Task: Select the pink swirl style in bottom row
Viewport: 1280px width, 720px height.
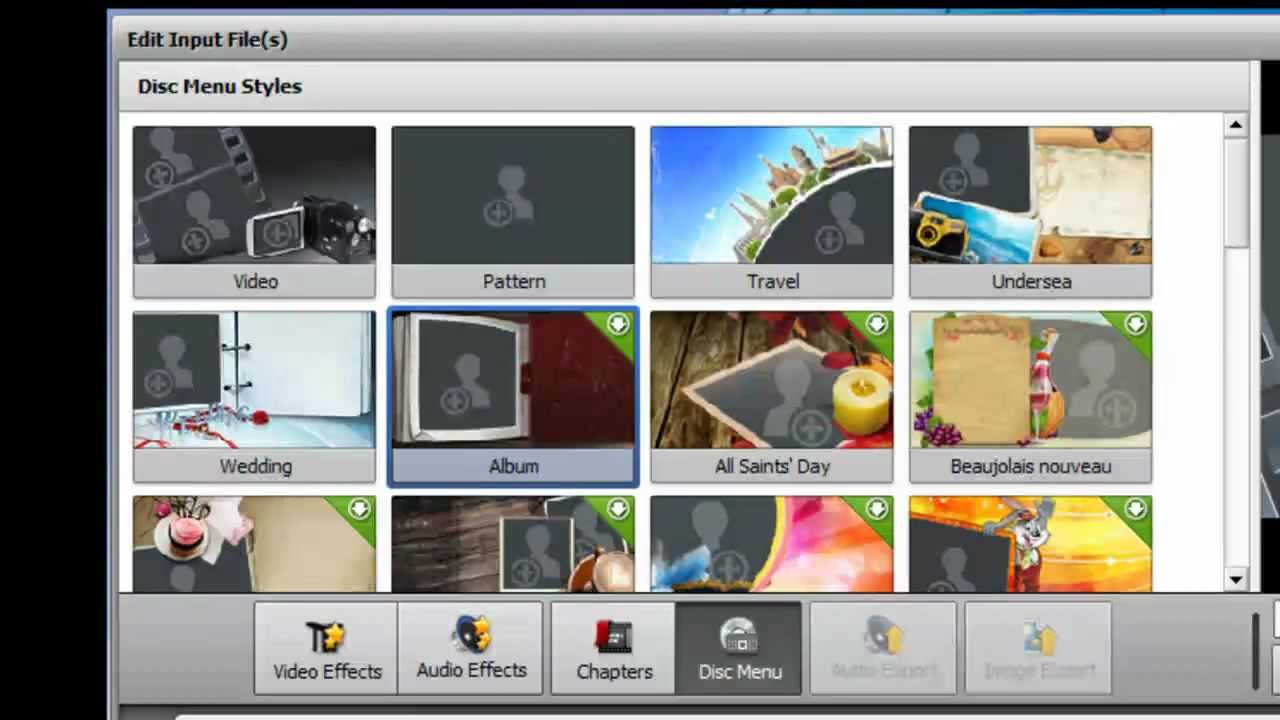Action: [772, 543]
